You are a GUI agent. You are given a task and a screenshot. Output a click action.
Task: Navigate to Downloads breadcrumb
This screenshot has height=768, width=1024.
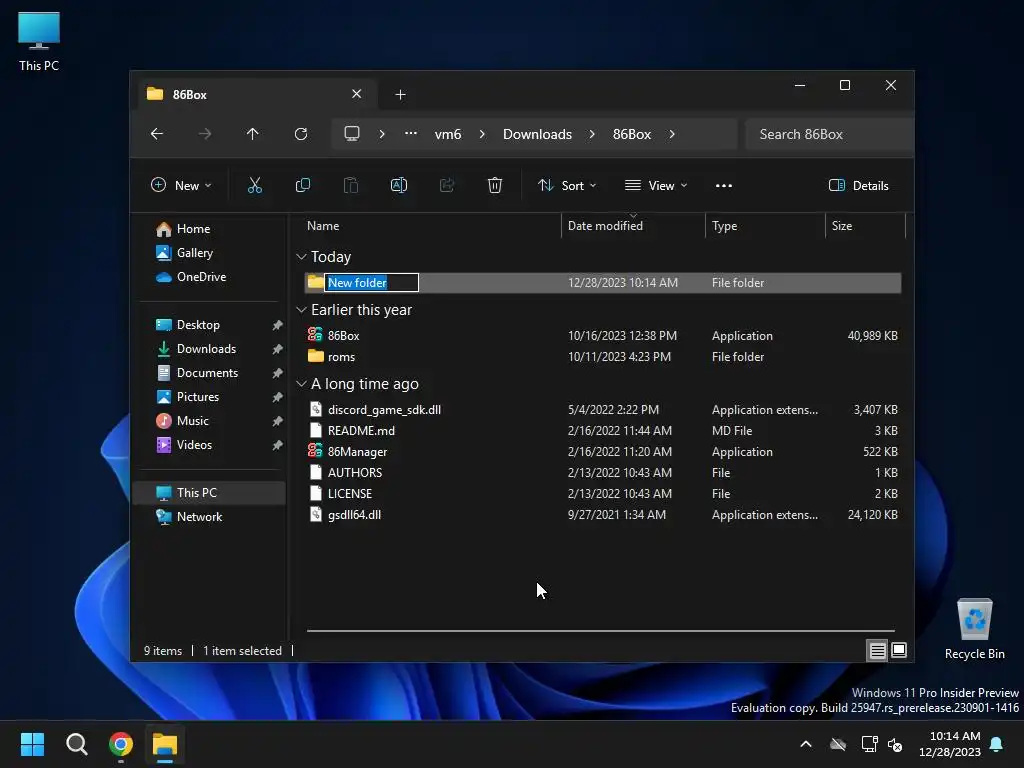click(537, 134)
